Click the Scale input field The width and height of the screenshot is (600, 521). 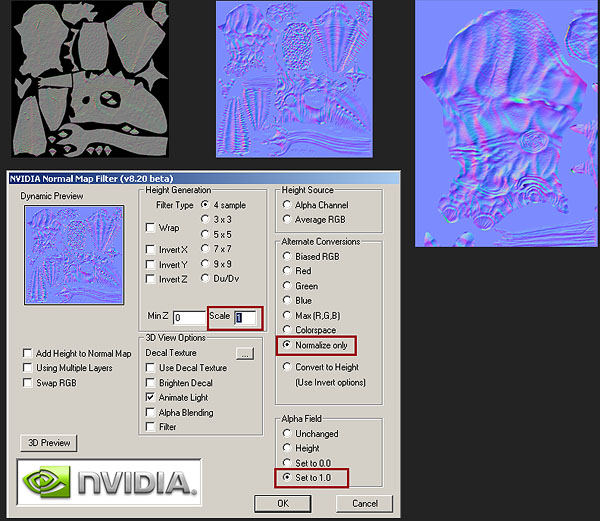tap(245, 317)
